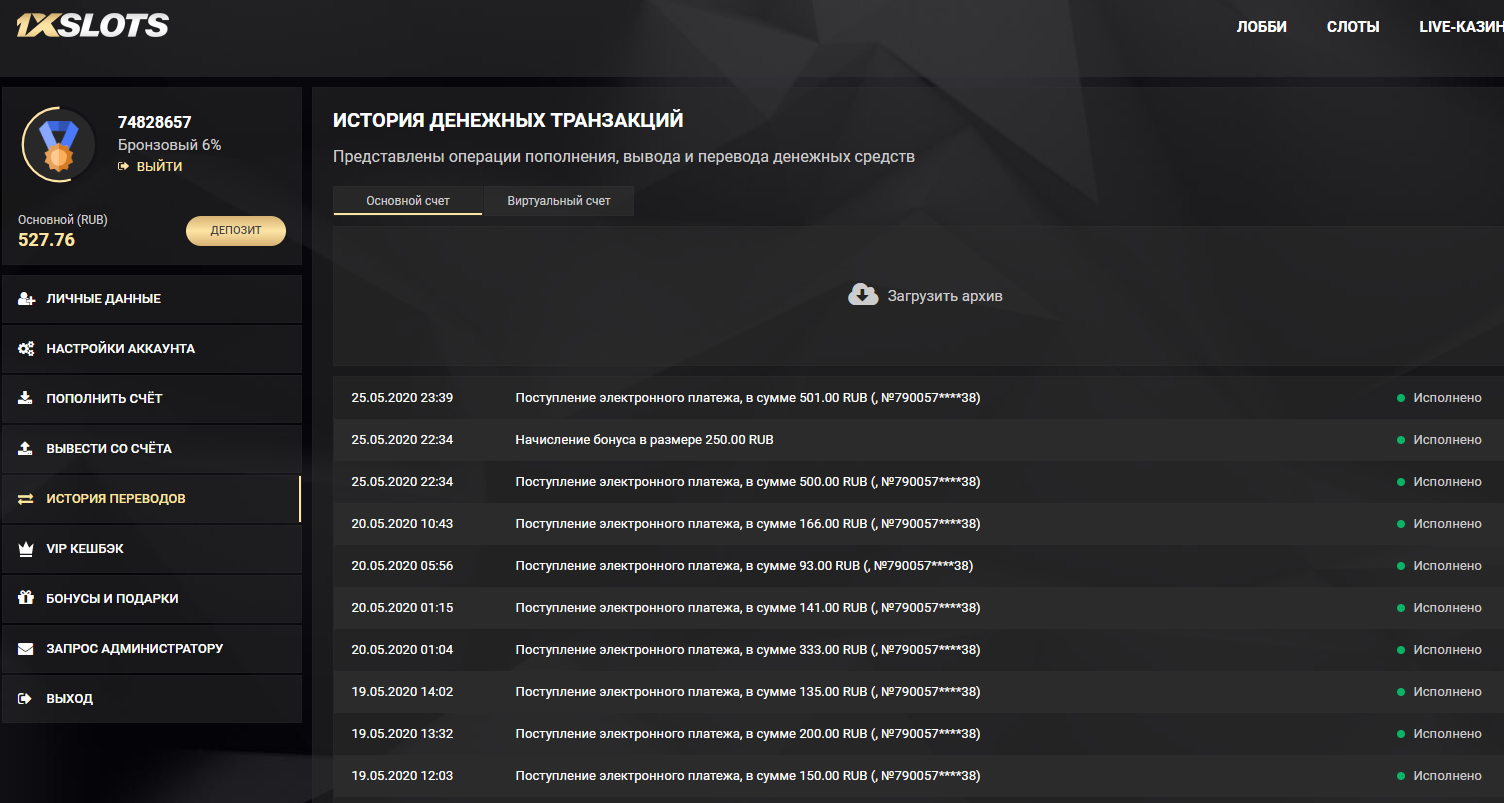
Task: Click the 141.00 RUB payment transaction text
Action: click(x=748, y=608)
